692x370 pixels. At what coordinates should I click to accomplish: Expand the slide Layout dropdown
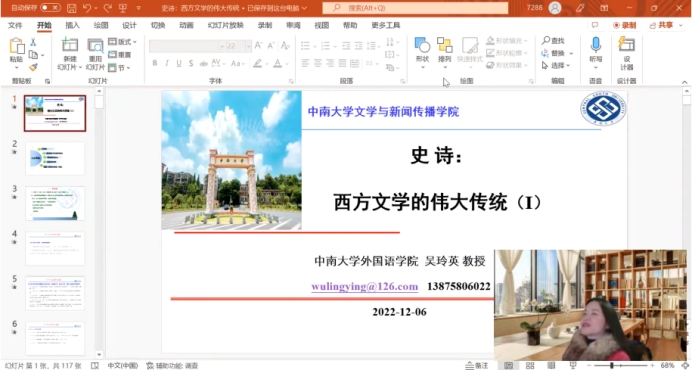pos(122,42)
